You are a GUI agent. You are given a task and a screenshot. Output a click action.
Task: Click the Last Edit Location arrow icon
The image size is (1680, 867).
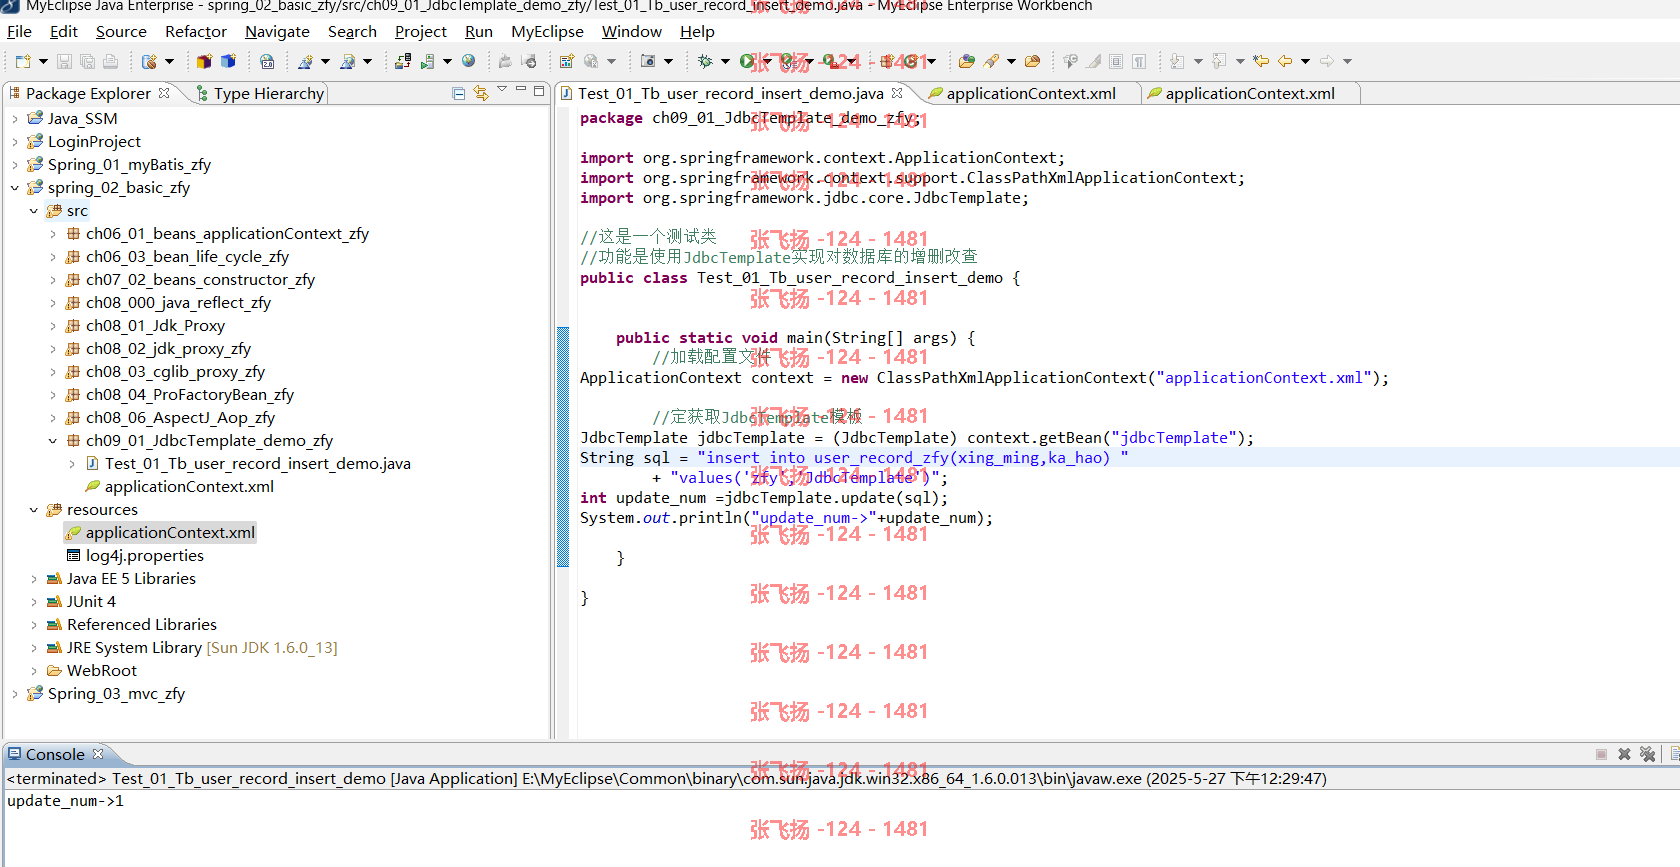click(x=1261, y=61)
